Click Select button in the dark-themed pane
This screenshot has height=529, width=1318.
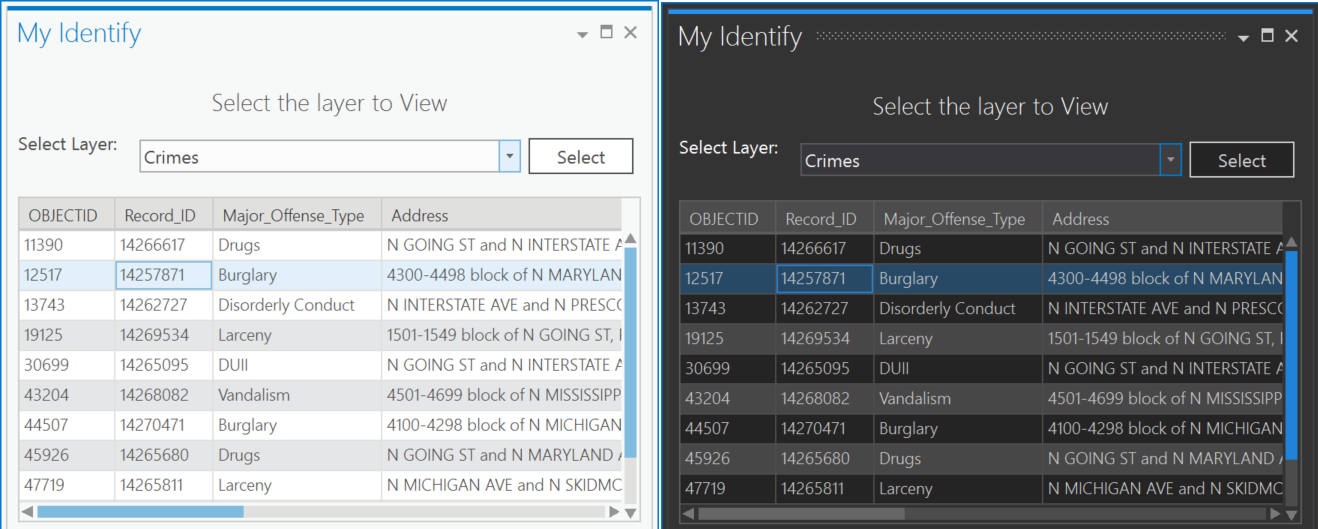[x=1241, y=160]
